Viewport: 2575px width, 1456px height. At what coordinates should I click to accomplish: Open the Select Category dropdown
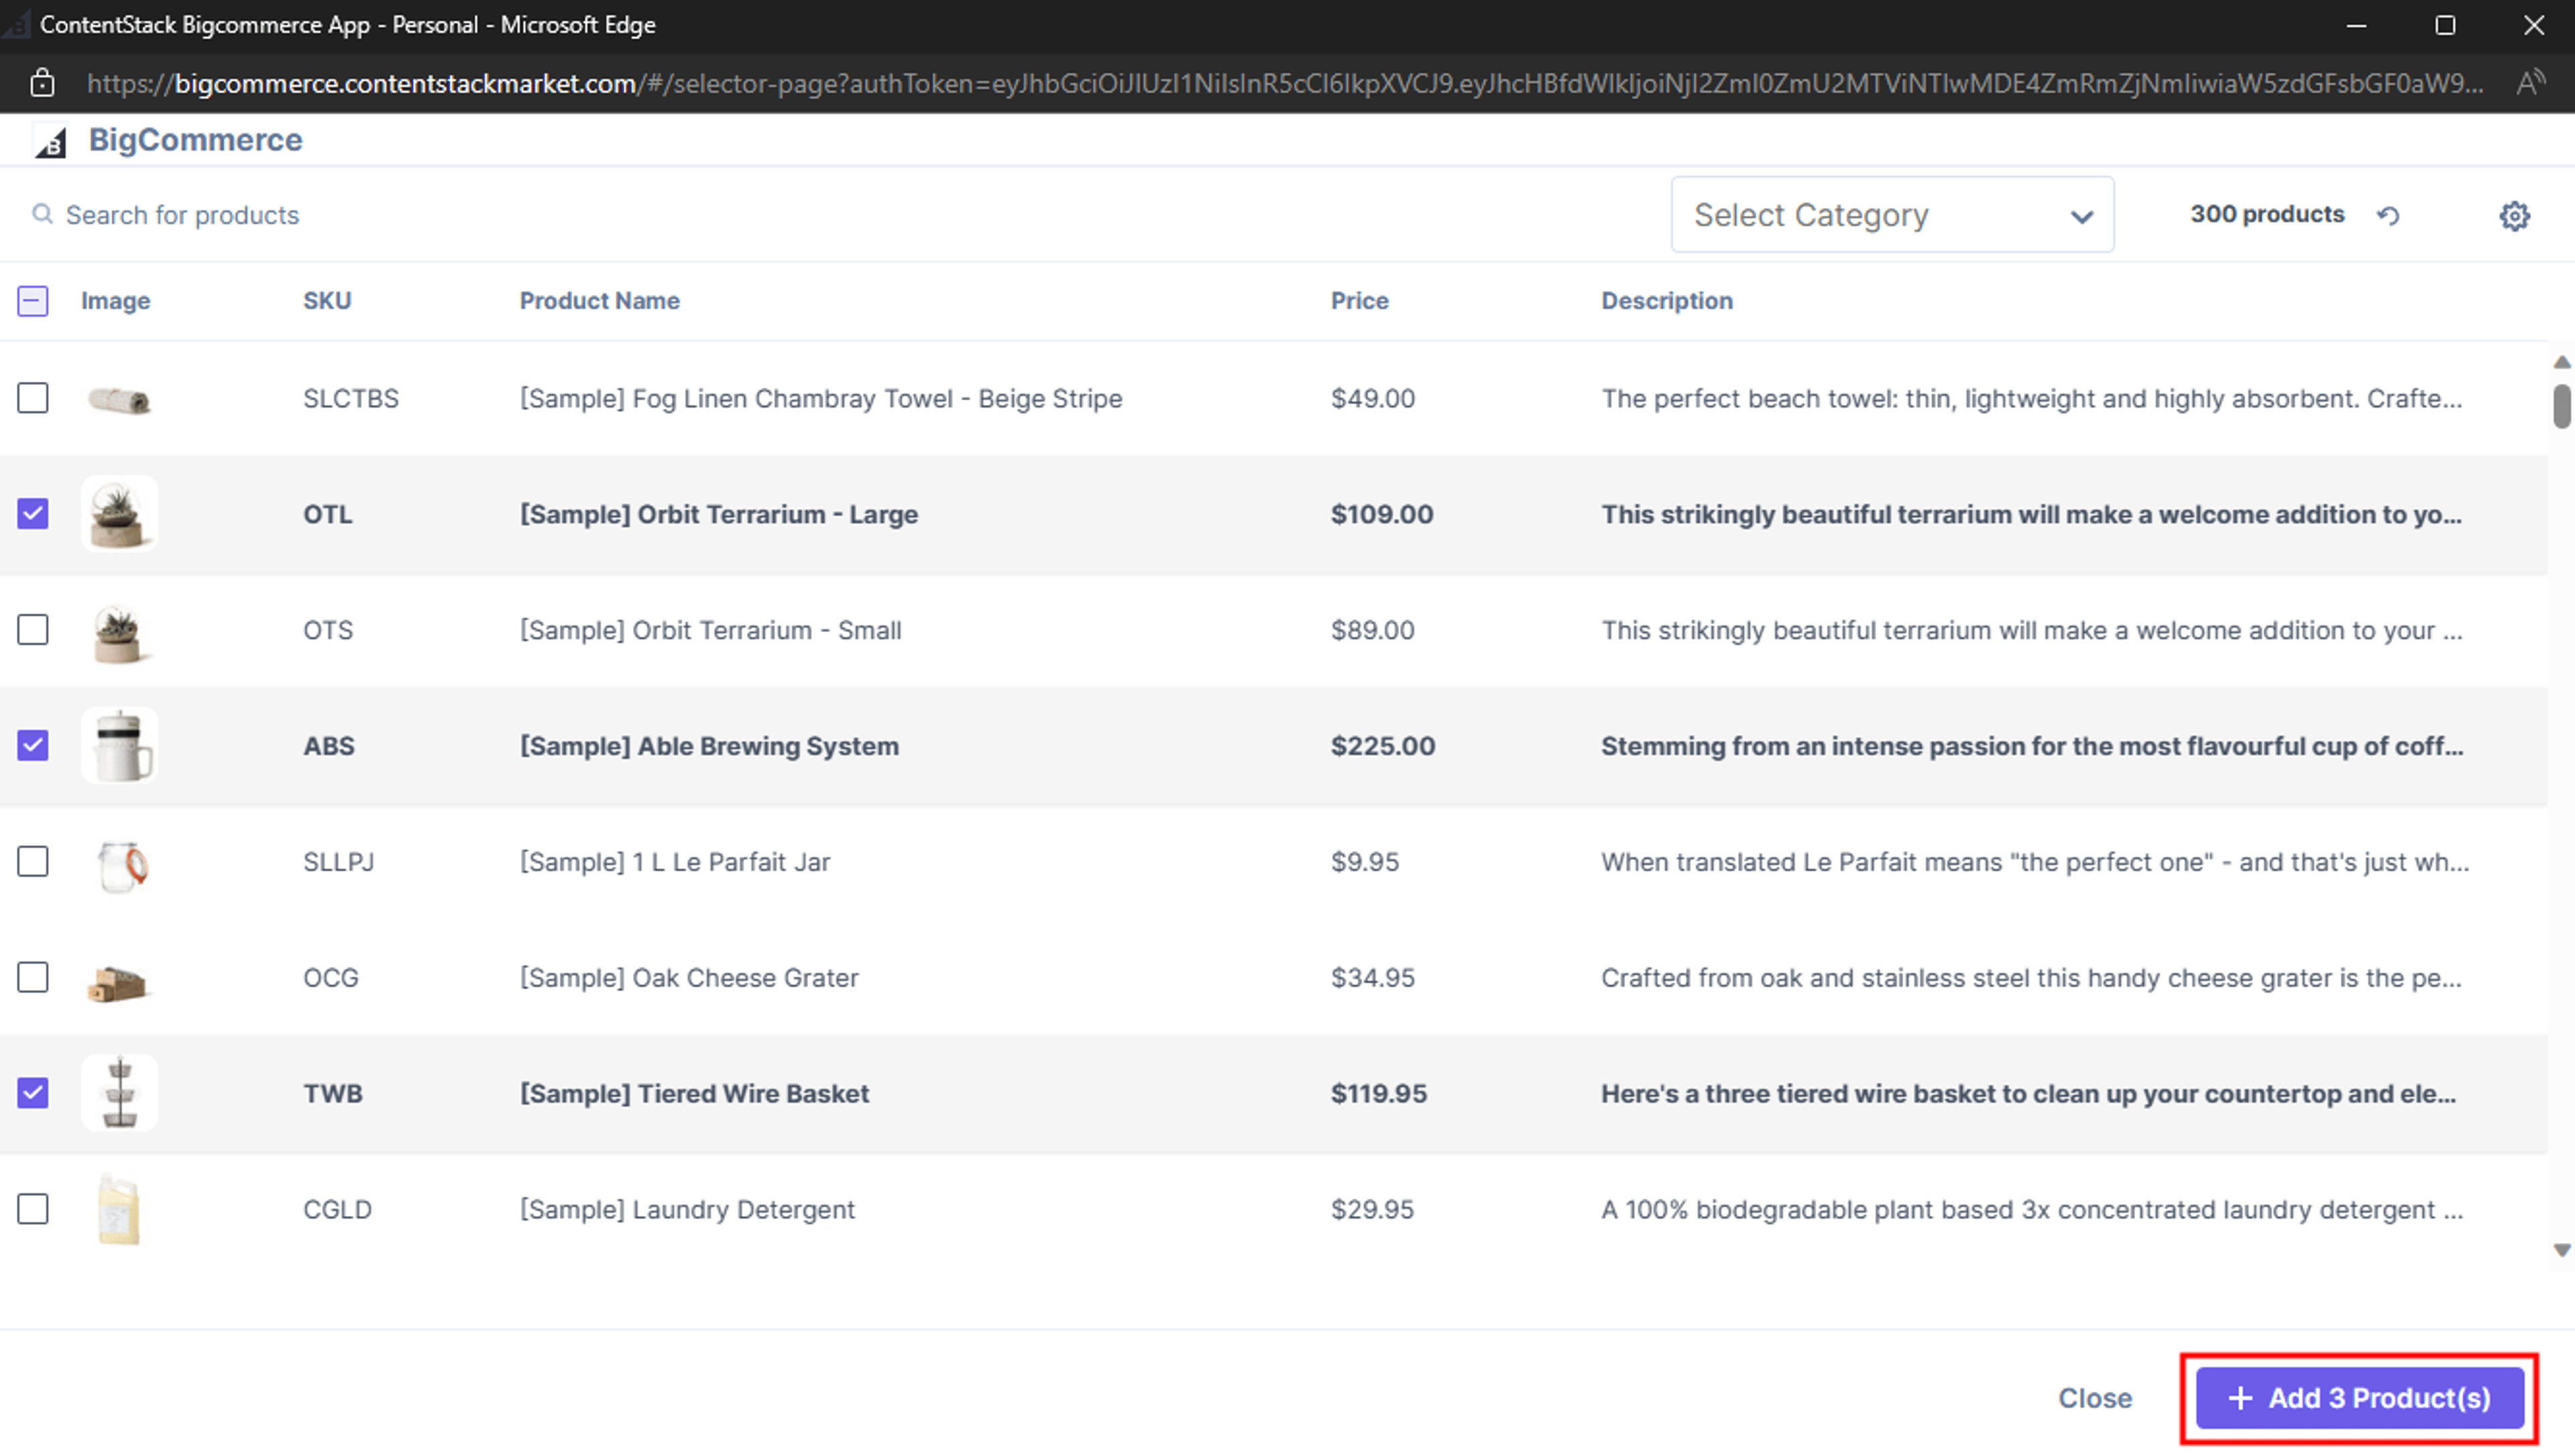pos(1892,215)
